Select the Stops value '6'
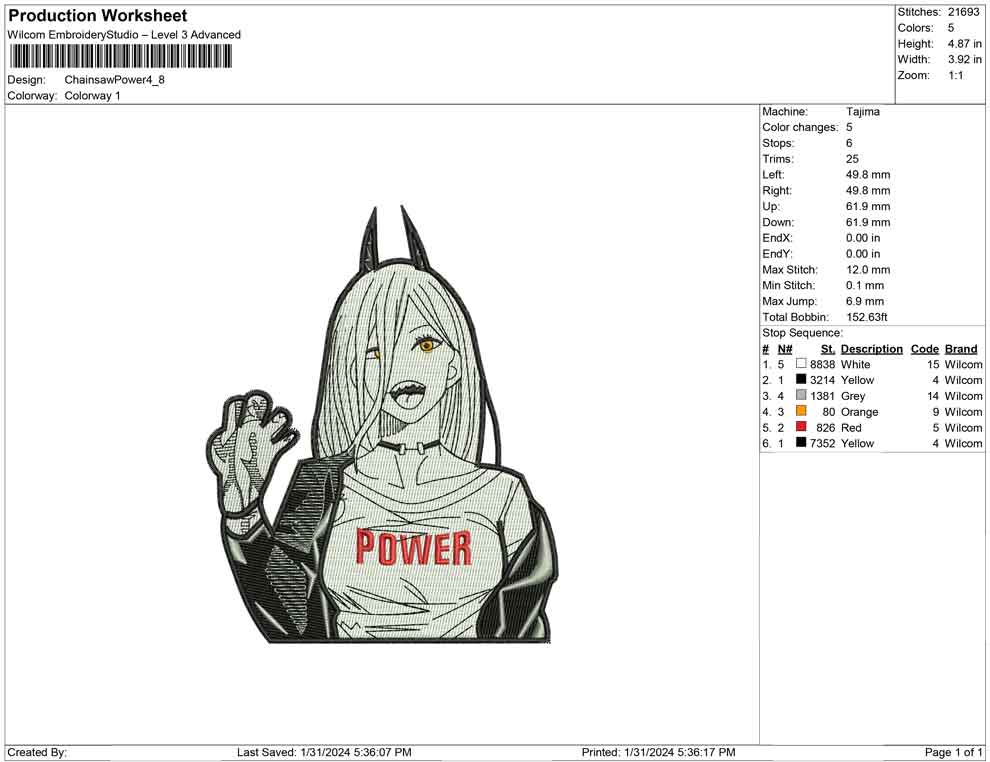 pos(849,143)
